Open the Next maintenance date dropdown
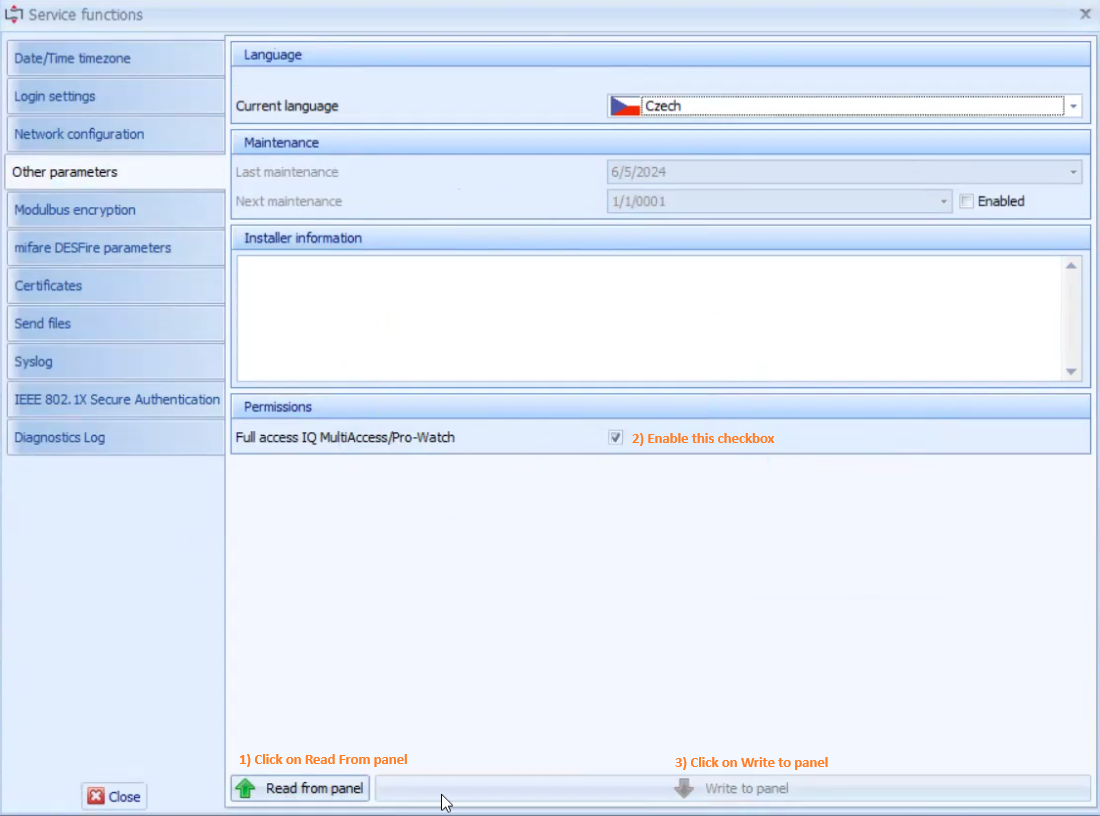 (944, 201)
